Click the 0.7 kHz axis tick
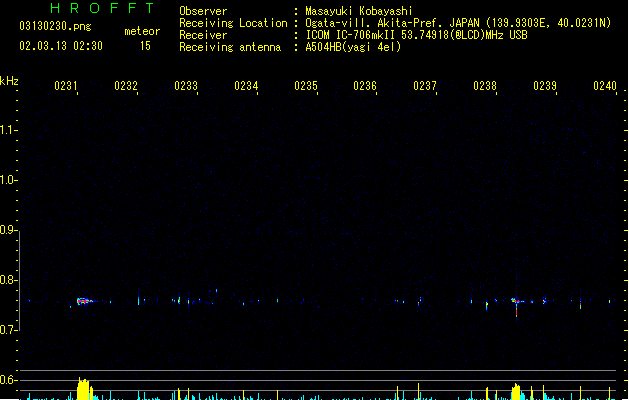The width and height of the screenshot is (629, 400). pos(8,330)
